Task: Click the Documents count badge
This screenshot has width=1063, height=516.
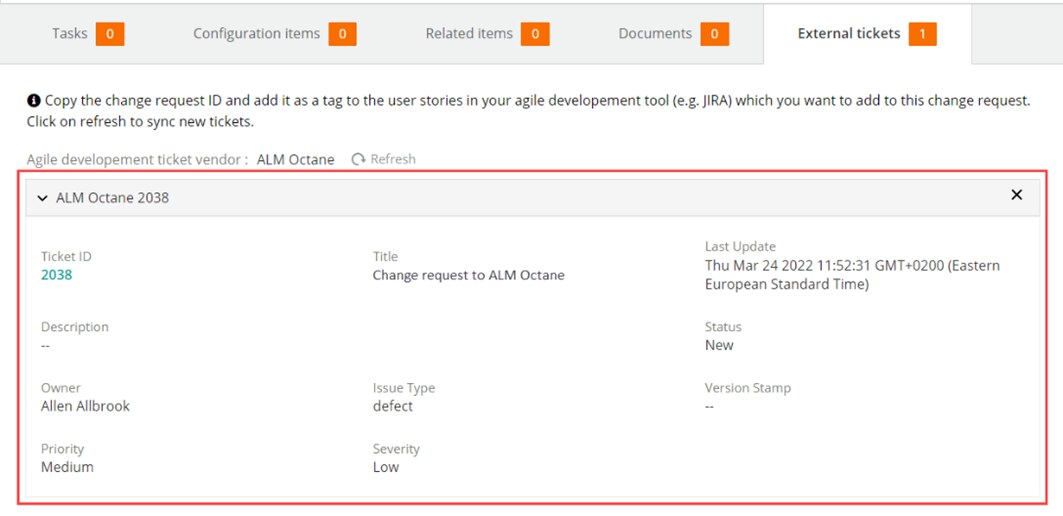Action: coord(714,34)
